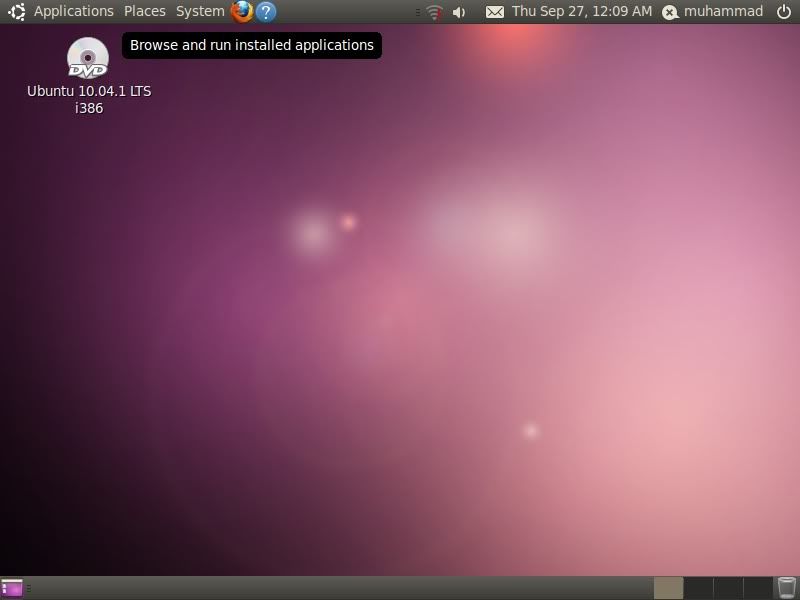
Task: Open the envelope messaging menu
Action: pyautogui.click(x=494, y=12)
